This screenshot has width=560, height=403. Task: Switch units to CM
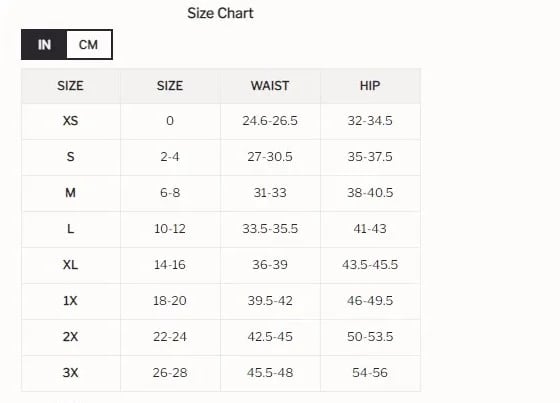click(x=89, y=45)
